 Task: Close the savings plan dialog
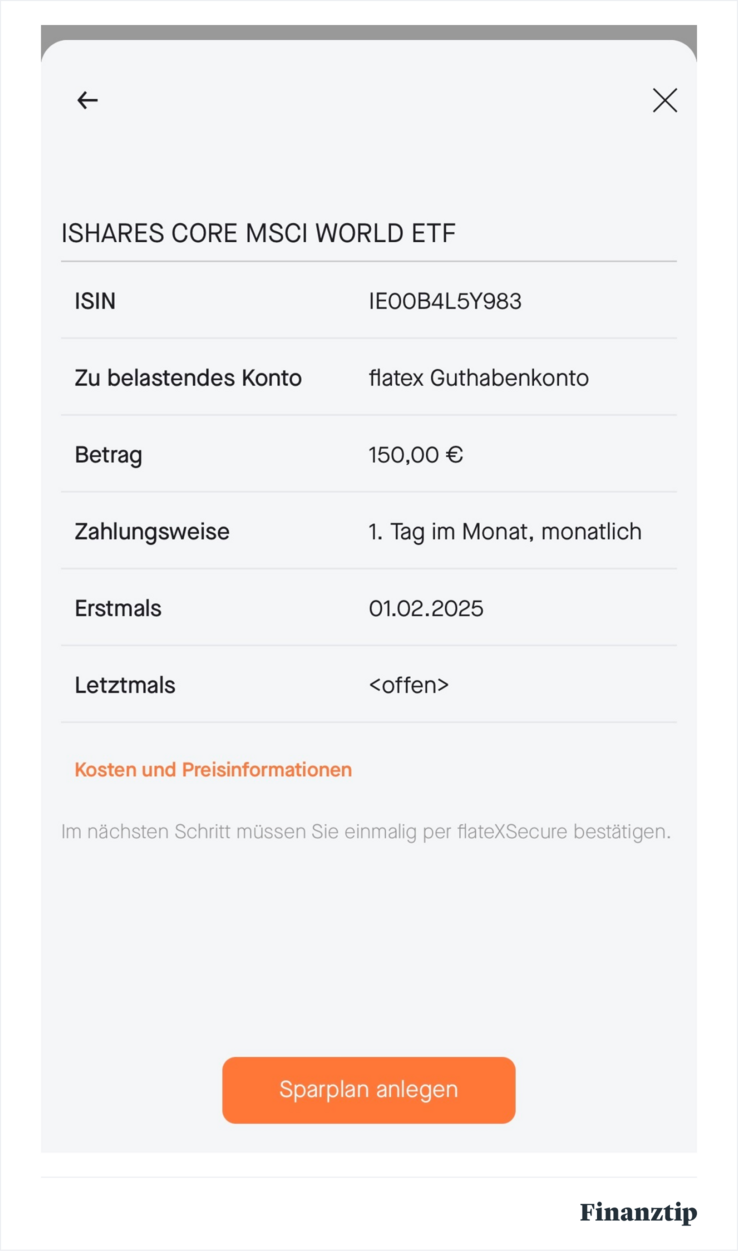665,100
